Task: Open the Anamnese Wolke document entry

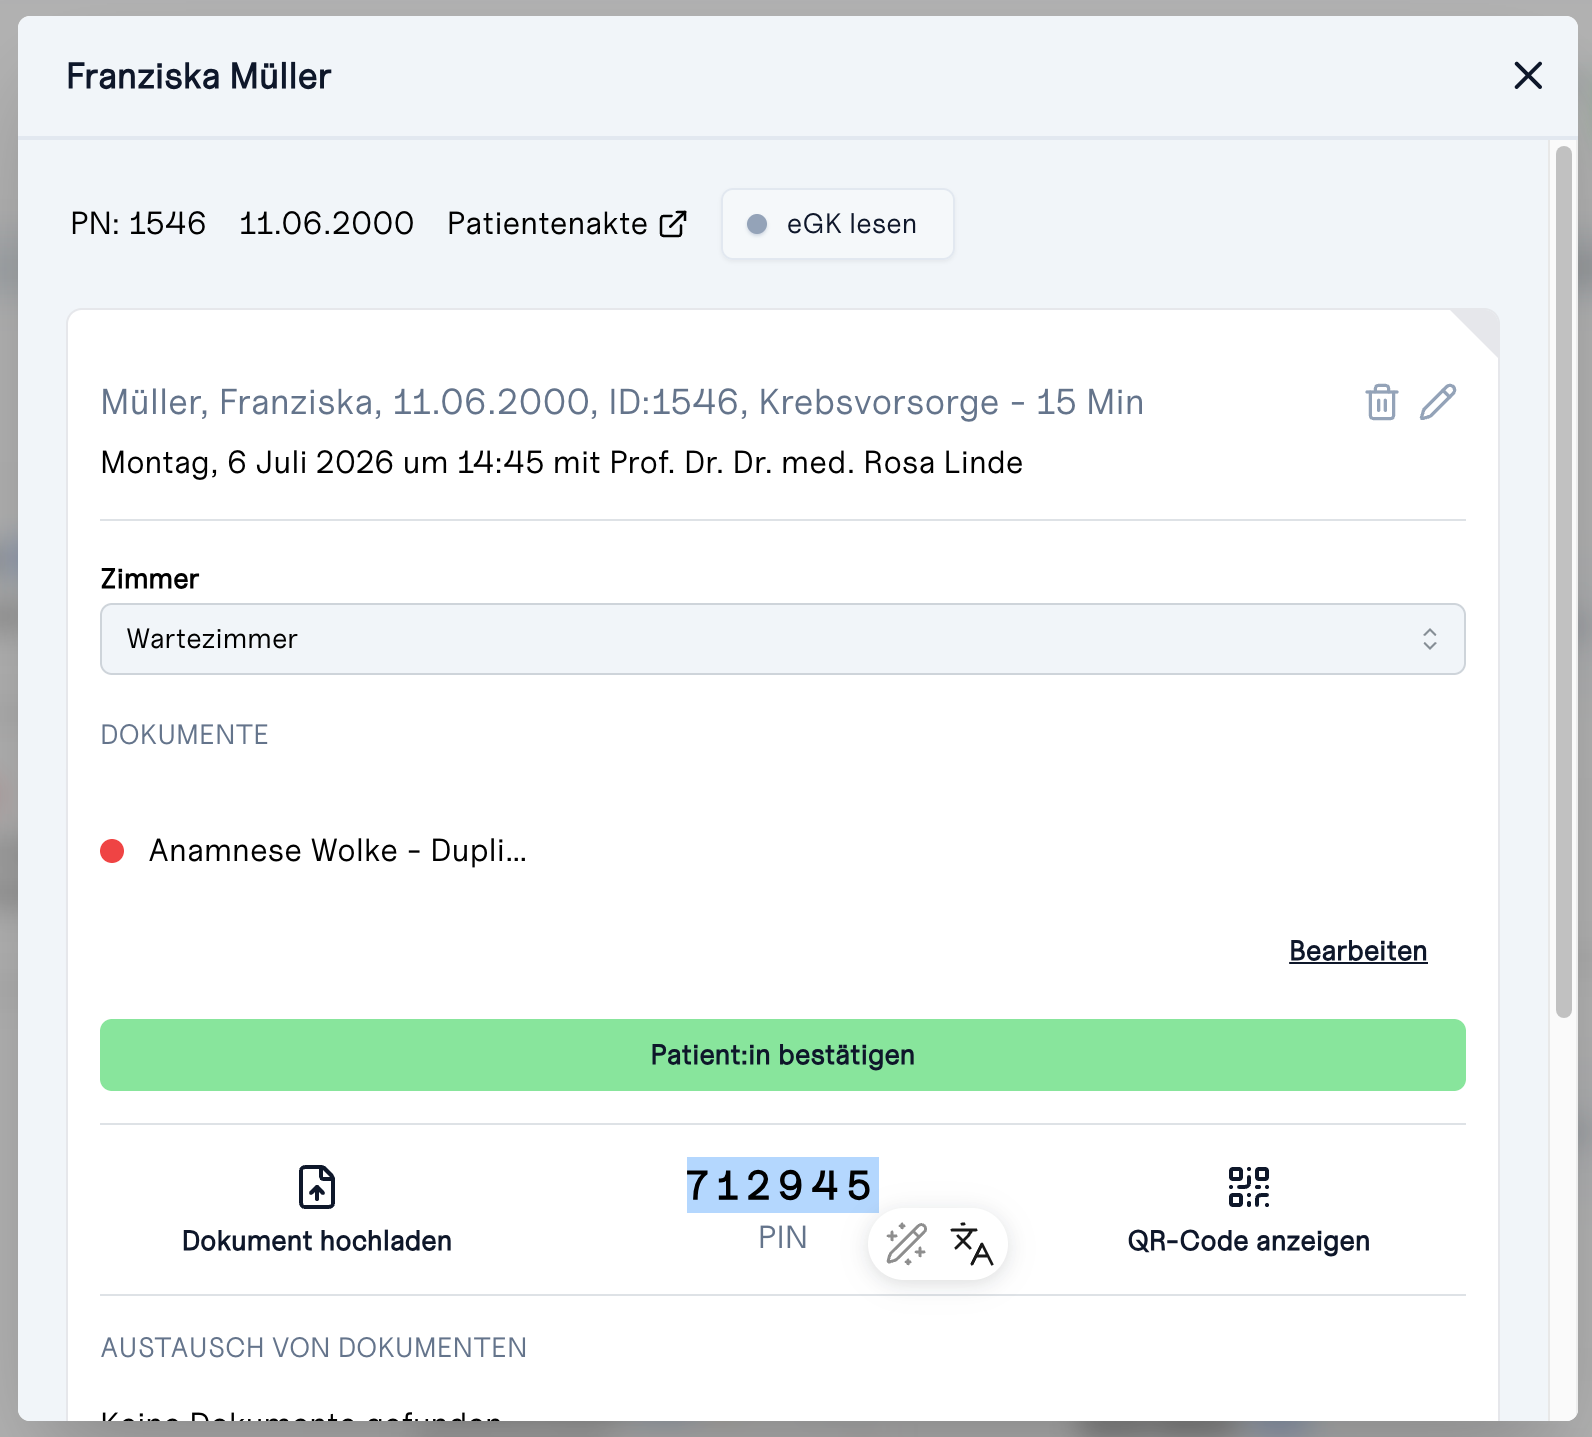Action: pos(338,851)
